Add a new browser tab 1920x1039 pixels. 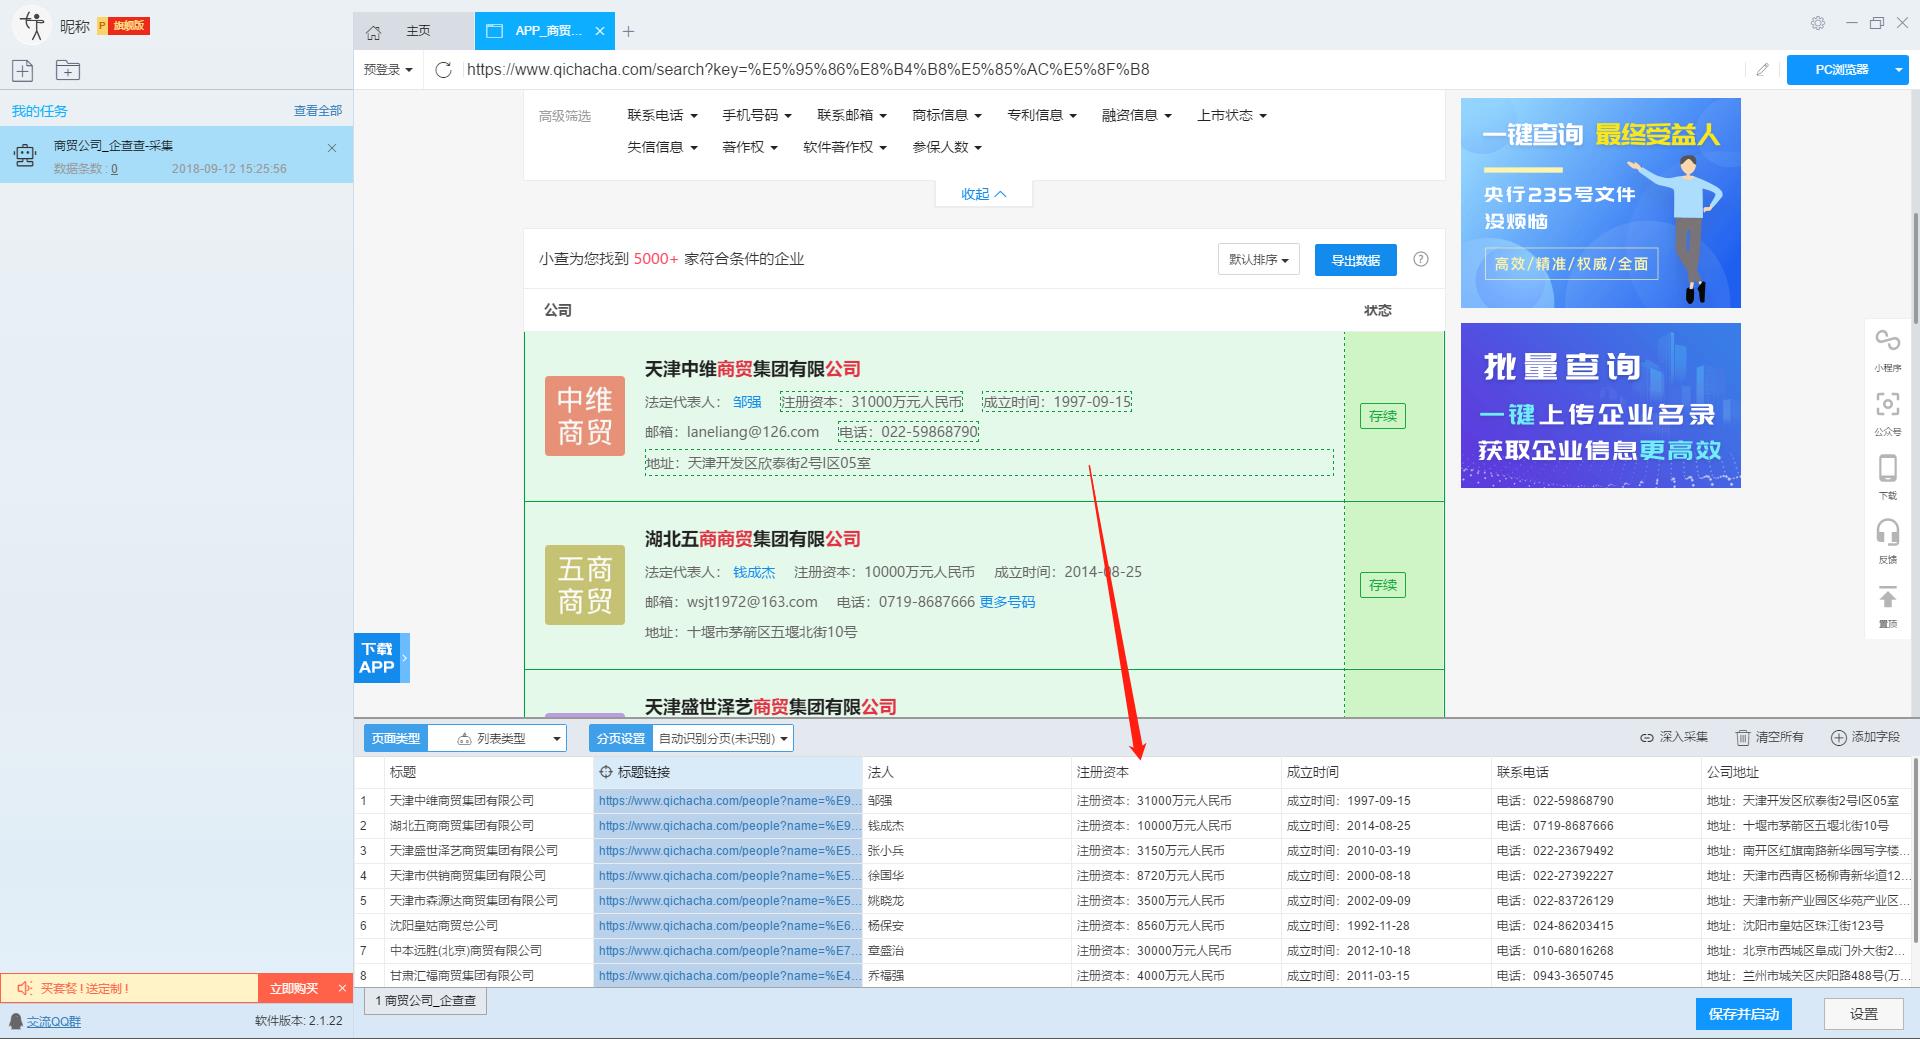628,31
